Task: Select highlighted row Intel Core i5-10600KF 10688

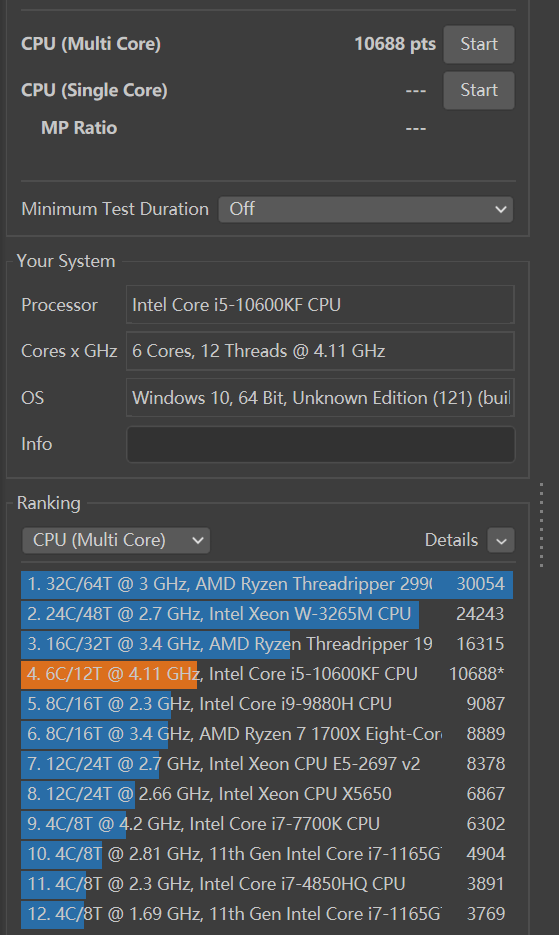Action: [x=267, y=674]
